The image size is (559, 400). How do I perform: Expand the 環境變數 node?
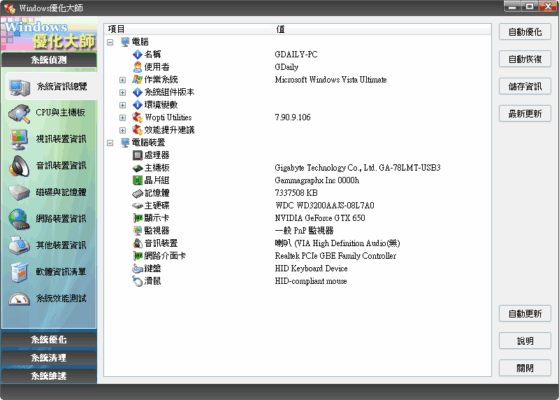(123, 105)
